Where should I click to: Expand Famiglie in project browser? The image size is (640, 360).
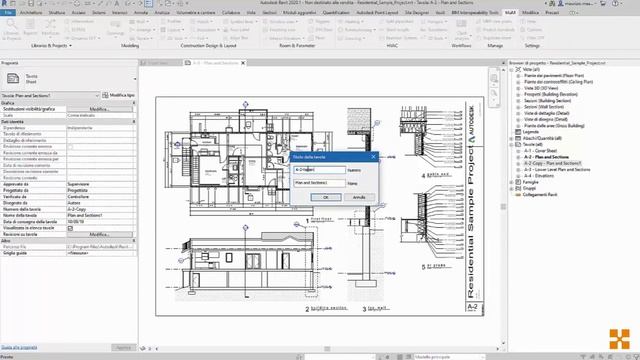[511, 182]
